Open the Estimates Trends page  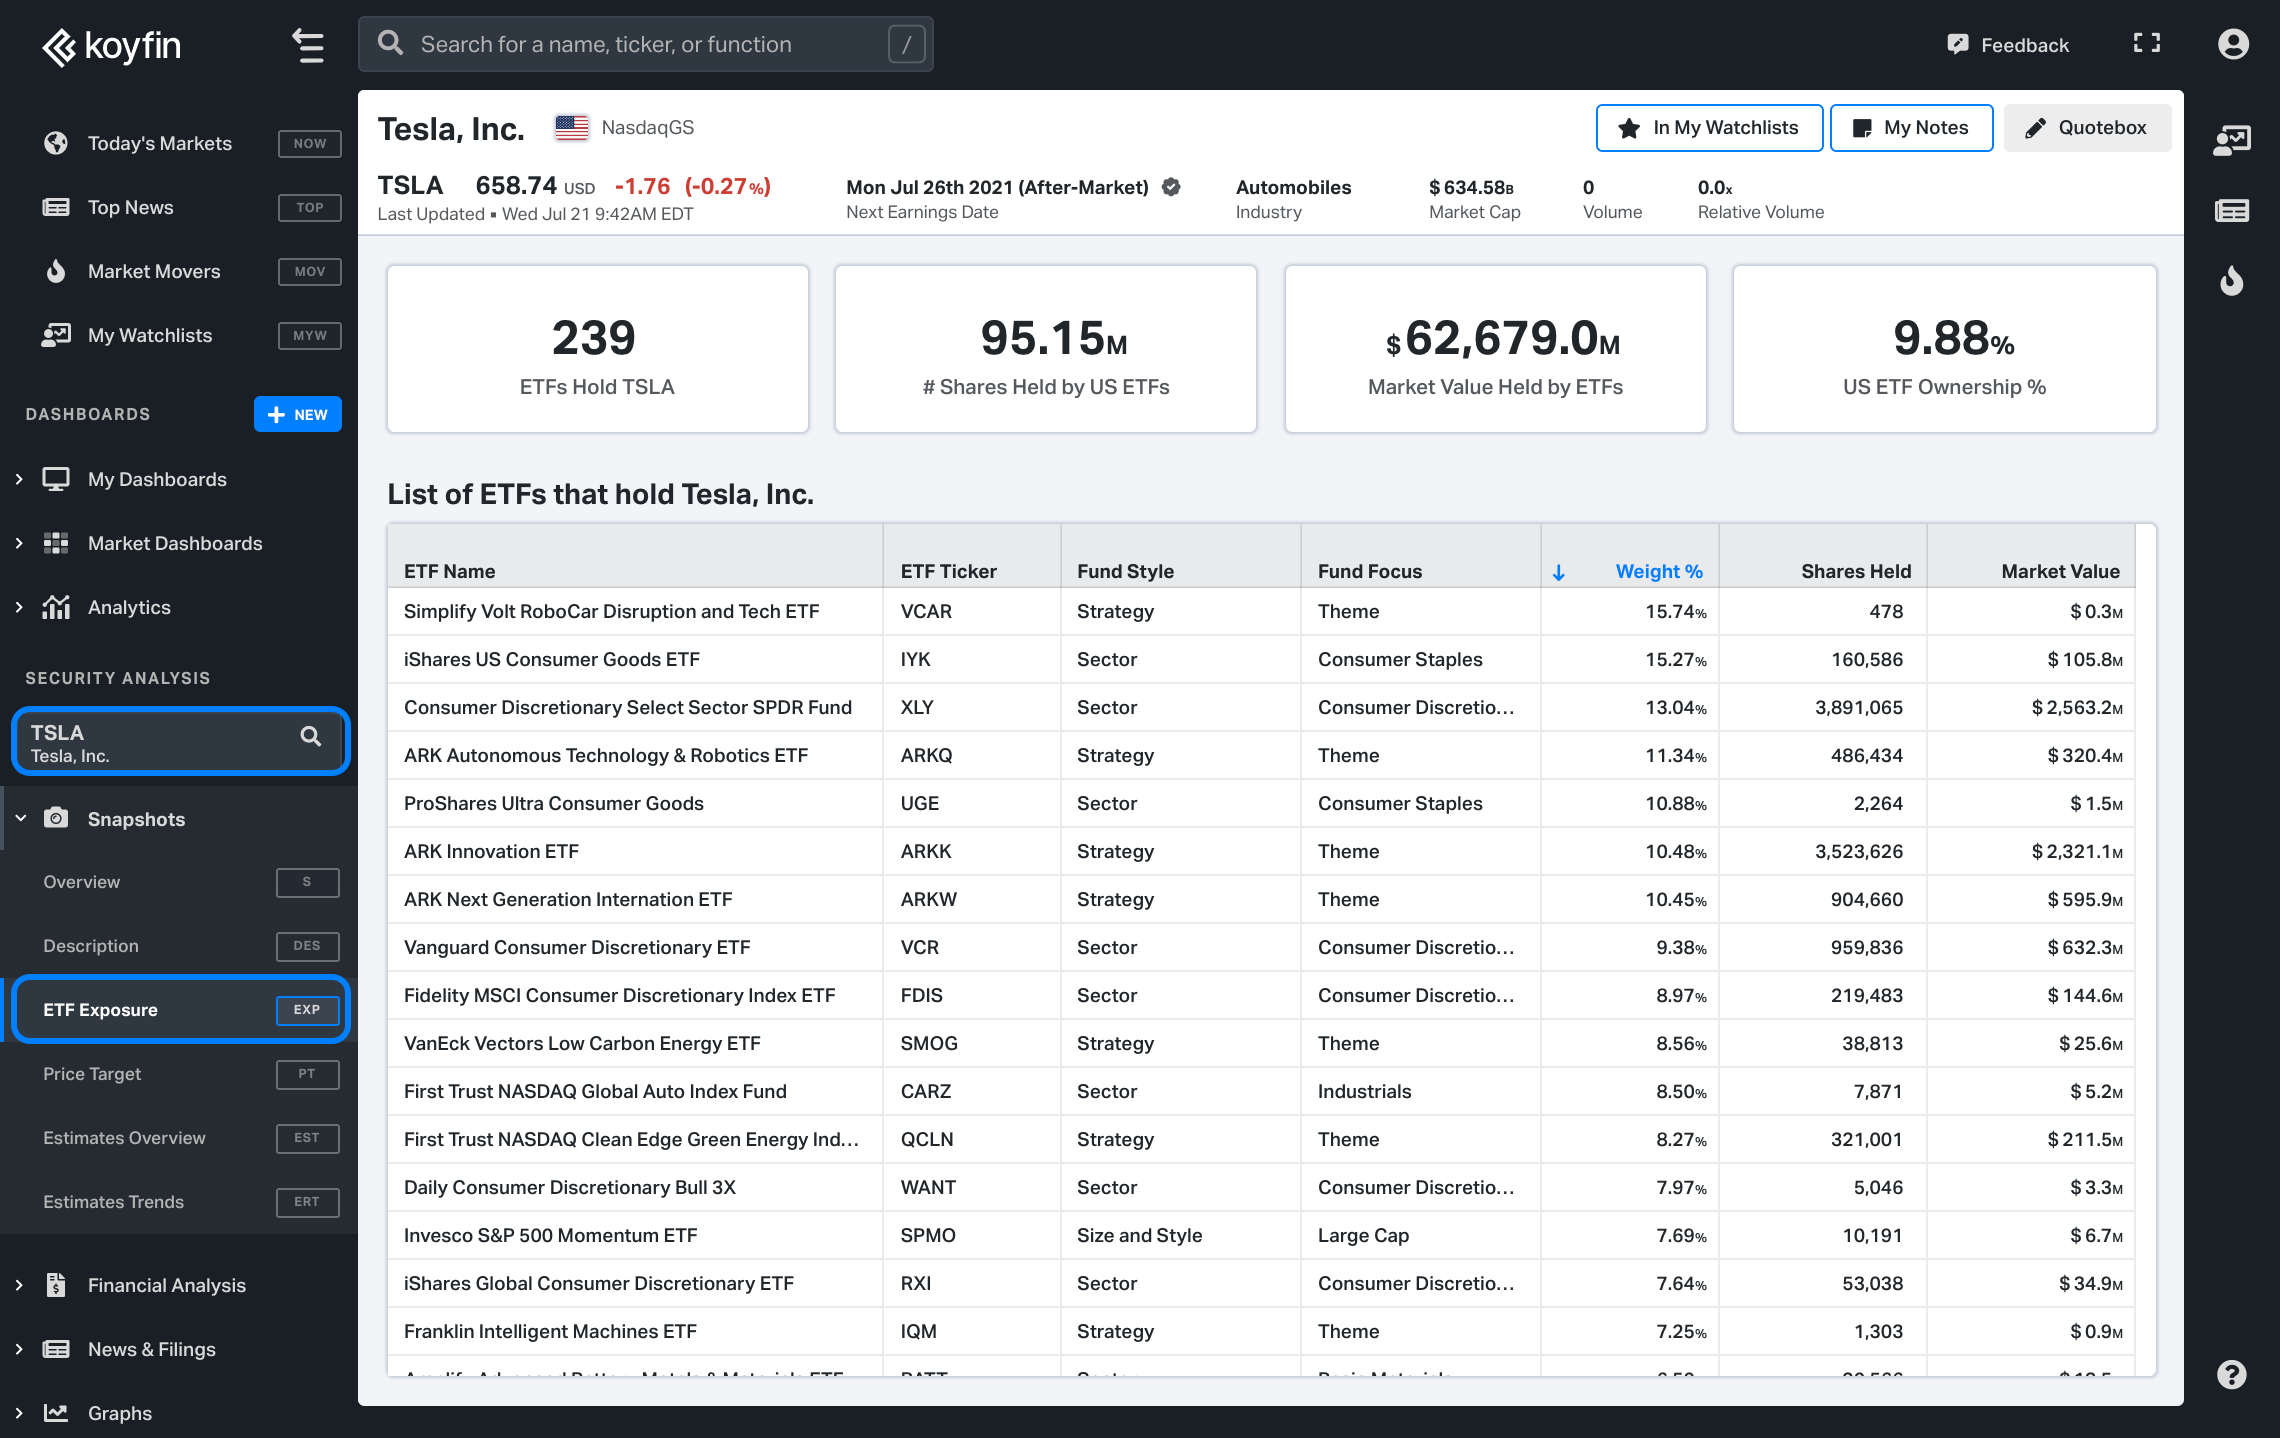click(x=180, y=1202)
